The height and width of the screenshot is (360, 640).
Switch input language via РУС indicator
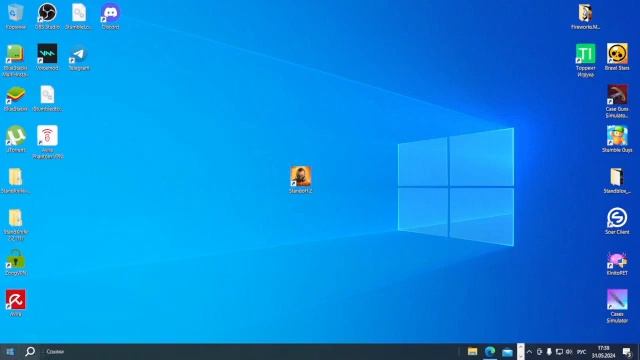[x=581, y=352]
